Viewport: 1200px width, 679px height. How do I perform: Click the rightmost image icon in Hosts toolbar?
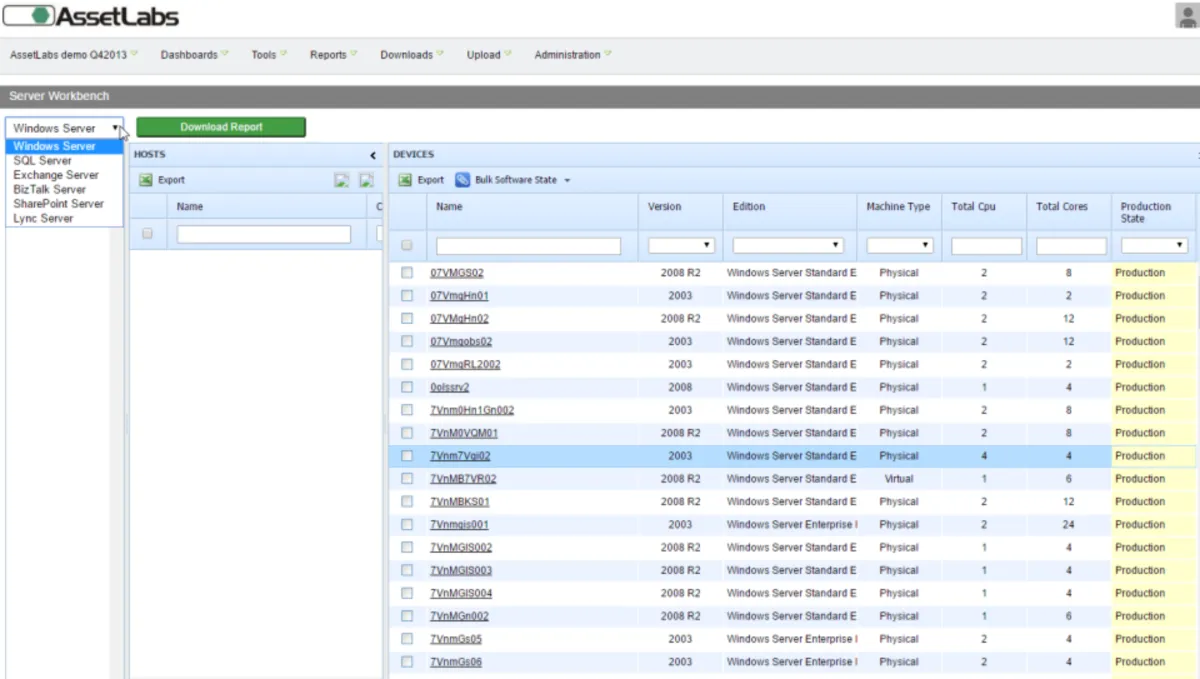366,180
